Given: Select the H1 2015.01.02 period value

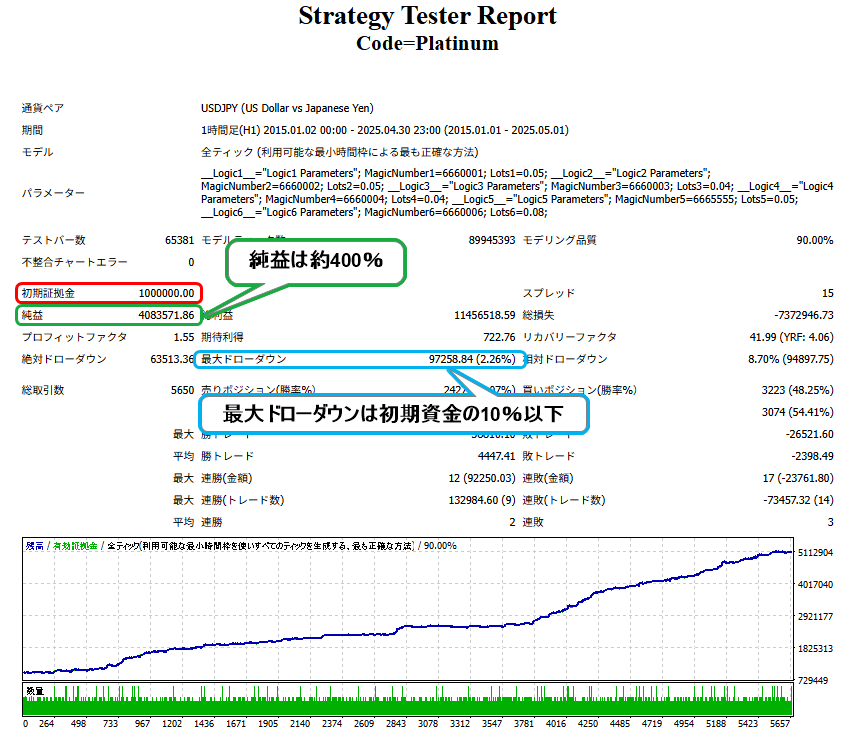Looking at the screenshot, I should (384, 131).
